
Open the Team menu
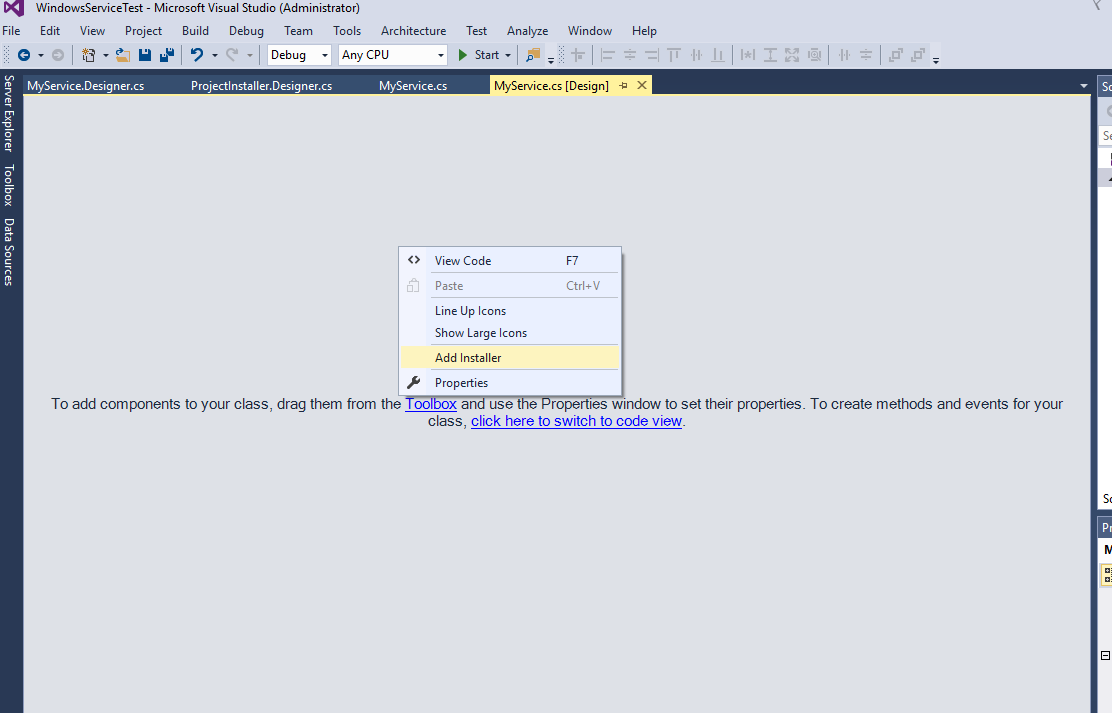[298, 31]
